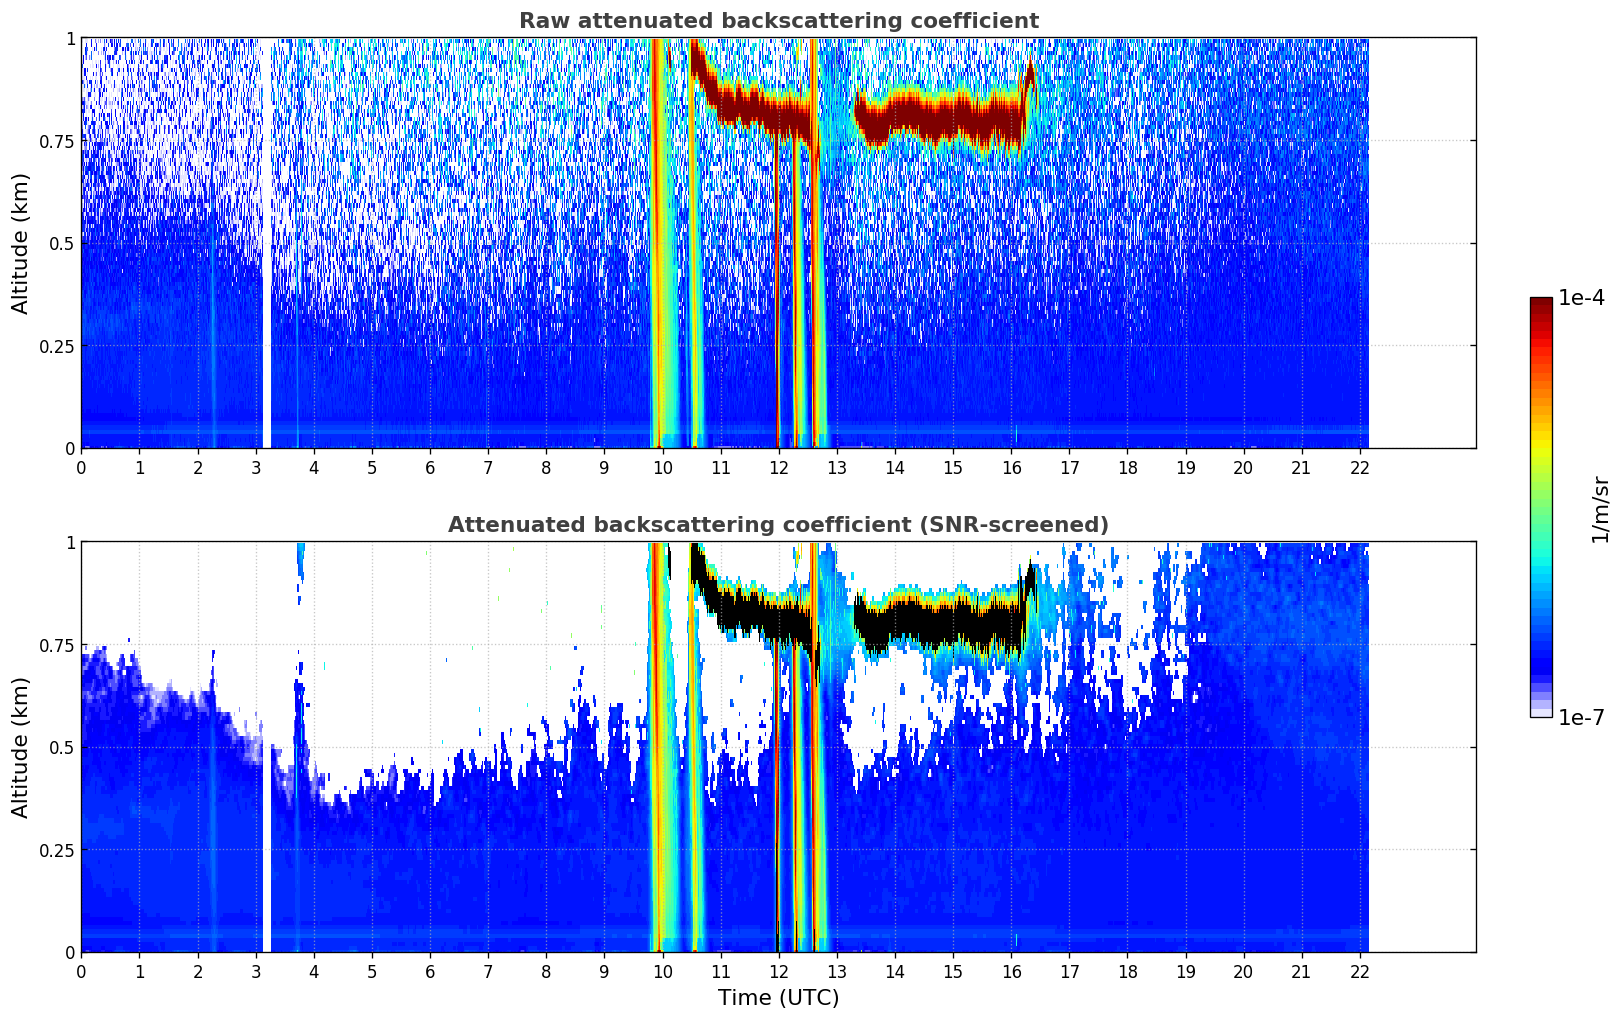This screenshot has width=1621, height=1020.
Task: Click the 'Altitude (km)' label of the SNR-screened plot
Action: click(21, 747)
